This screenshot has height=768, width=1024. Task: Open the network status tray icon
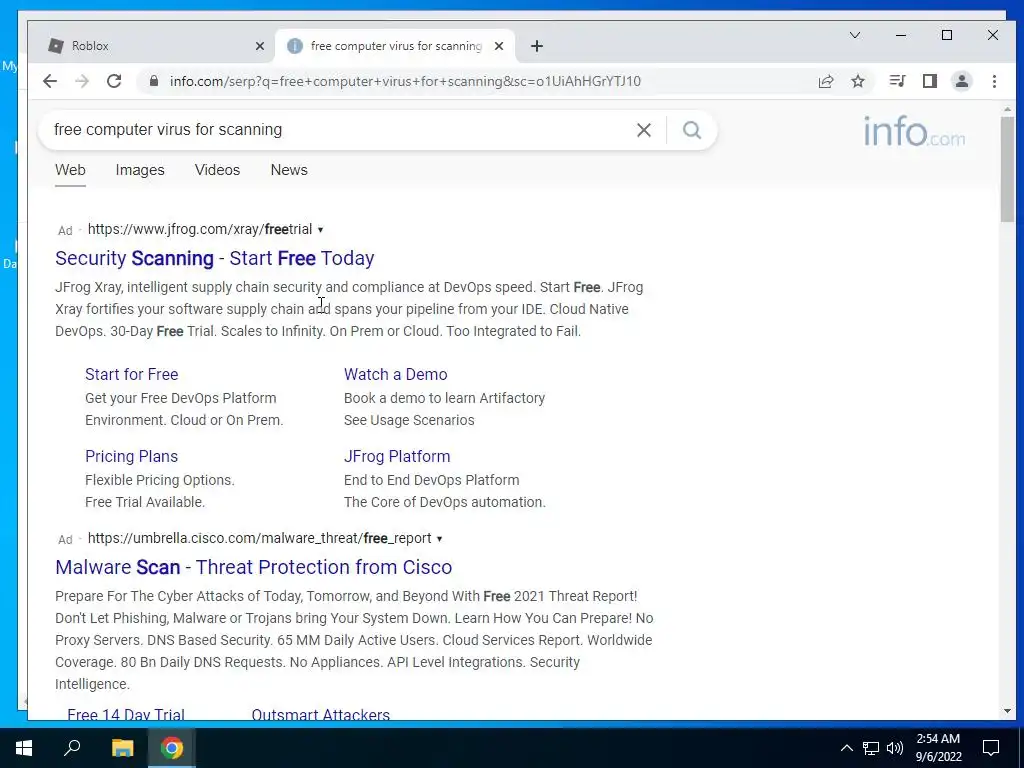click(x=871, y=748)
